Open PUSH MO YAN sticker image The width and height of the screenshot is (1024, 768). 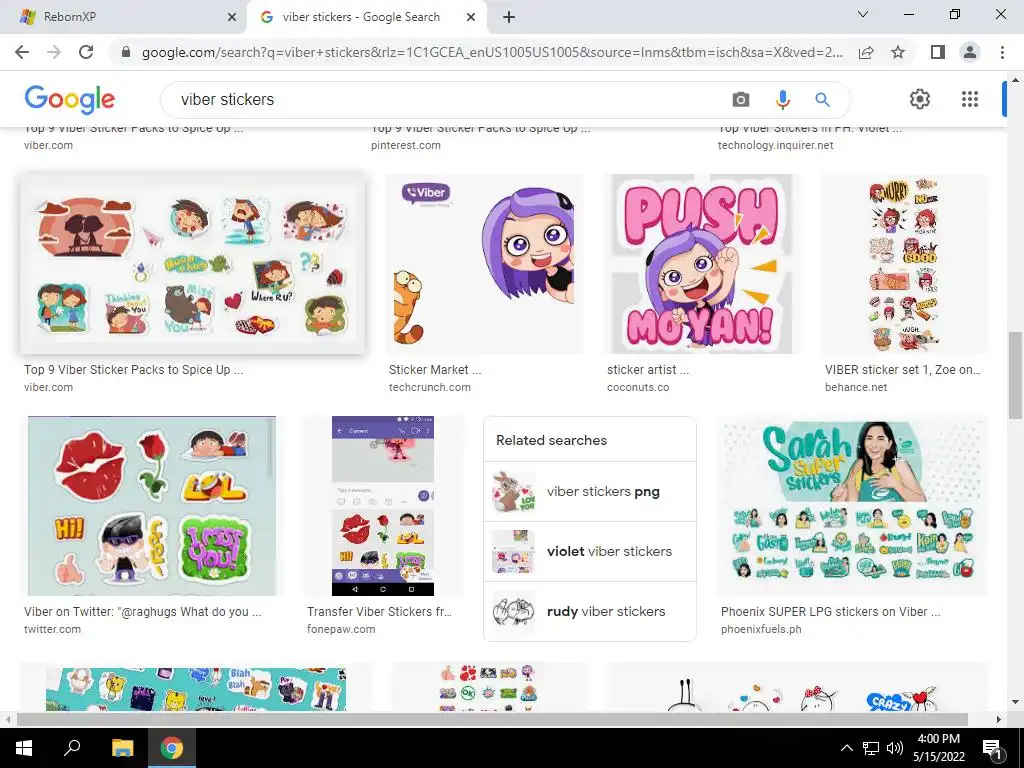702,264
